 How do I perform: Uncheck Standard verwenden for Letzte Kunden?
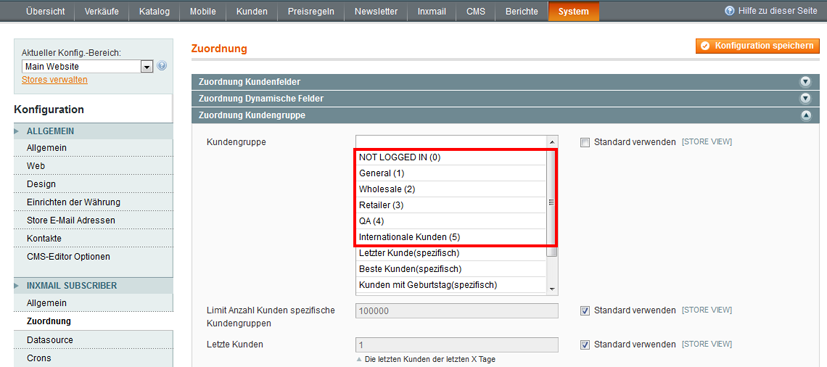[584, 345]
